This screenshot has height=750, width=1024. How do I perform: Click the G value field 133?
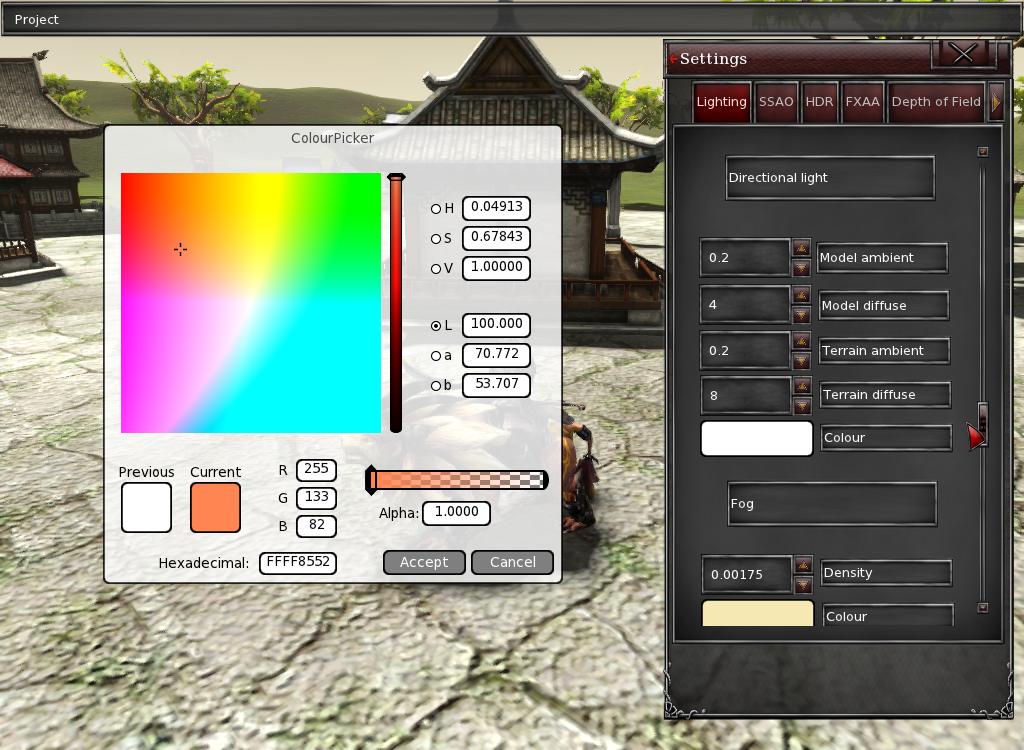point(316,498)
